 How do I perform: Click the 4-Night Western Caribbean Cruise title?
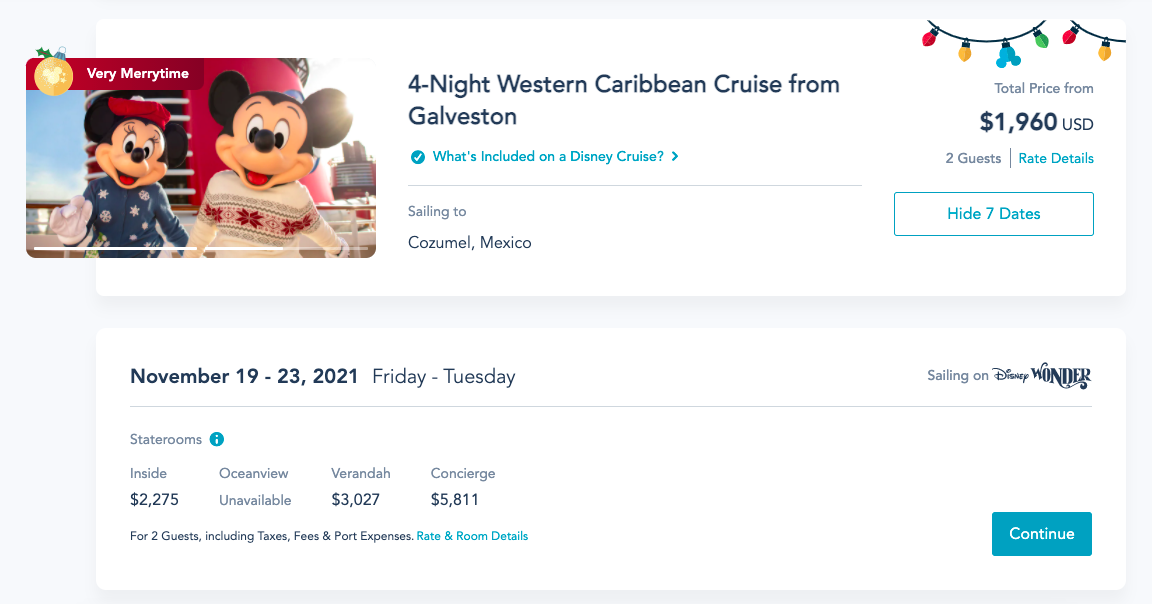tap(623, 99)
